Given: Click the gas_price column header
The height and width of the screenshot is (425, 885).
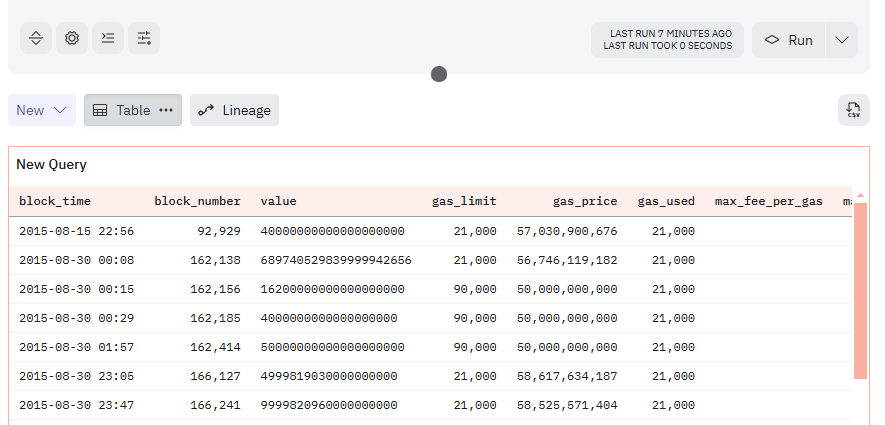Looking at the screenshot, I should point(585,201).
